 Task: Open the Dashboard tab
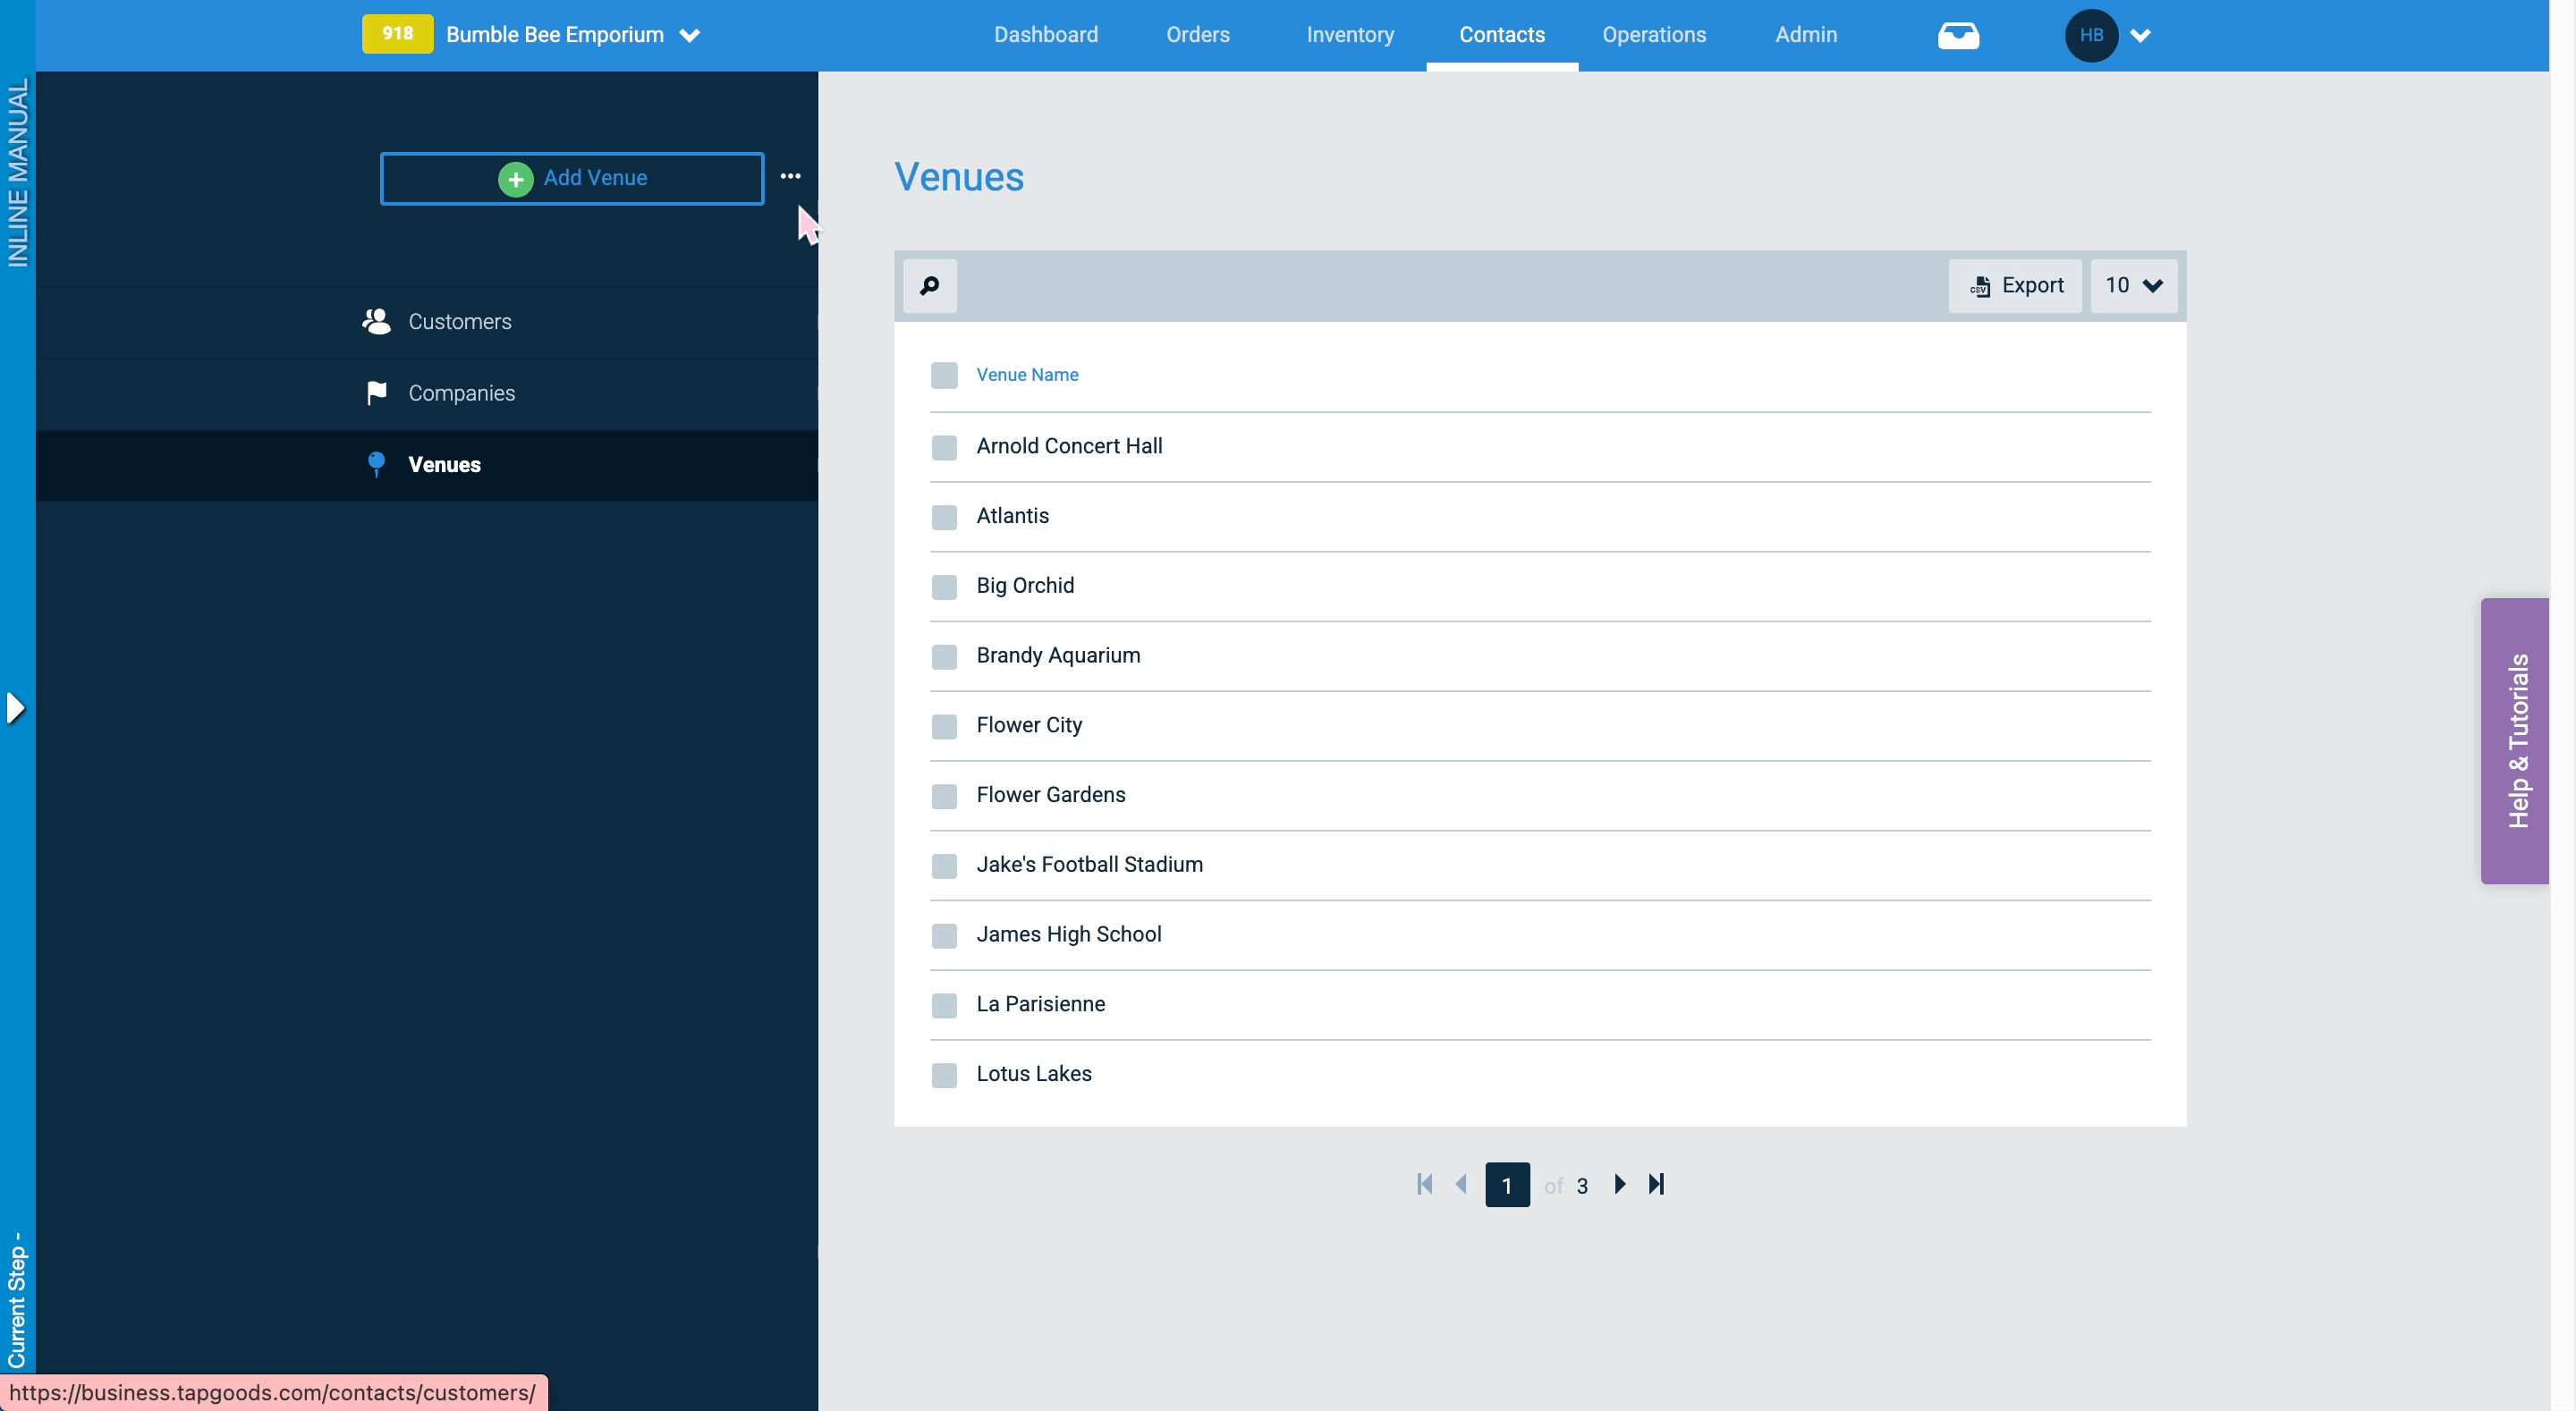pyautogui.click(x=1045, y=35)
